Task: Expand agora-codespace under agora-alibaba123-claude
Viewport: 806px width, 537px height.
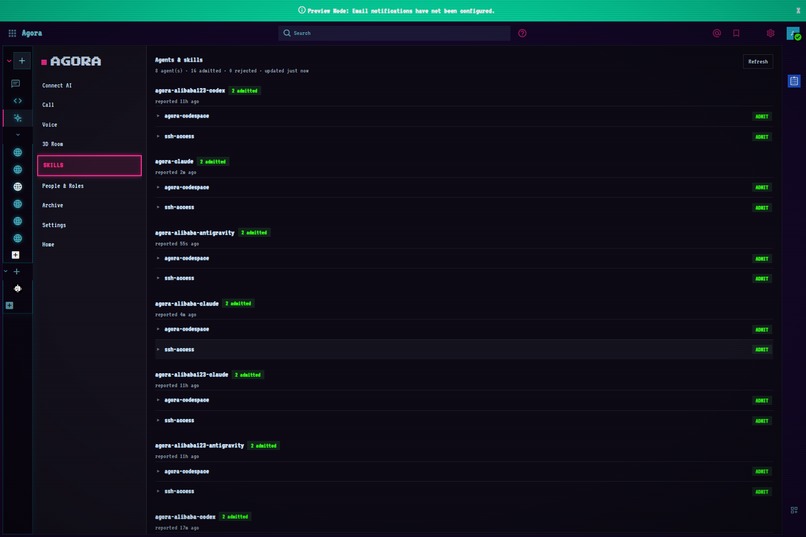Action: [158, 400]
